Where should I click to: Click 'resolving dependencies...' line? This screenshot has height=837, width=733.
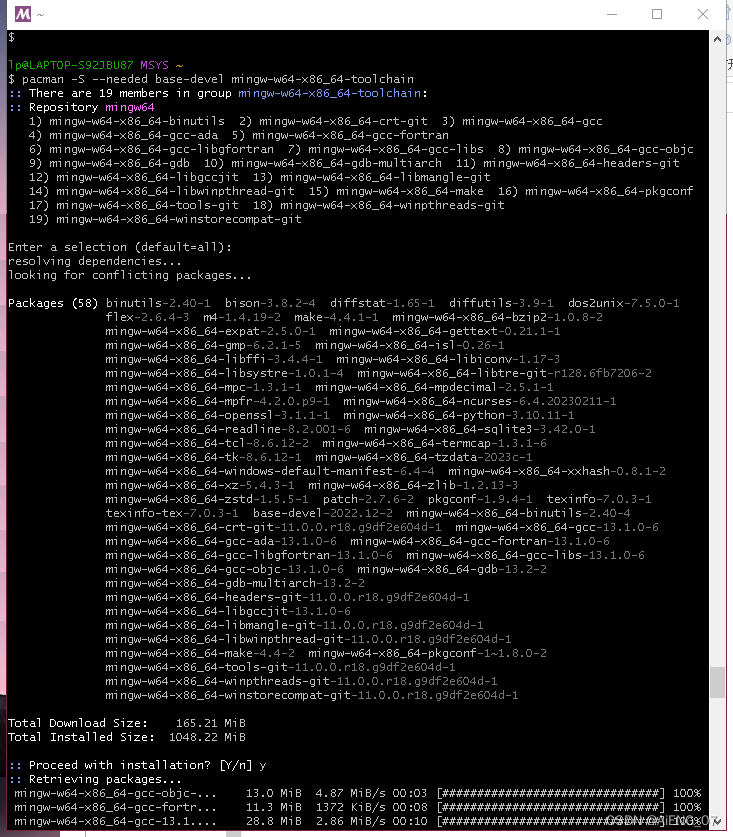tap(94, 261)
